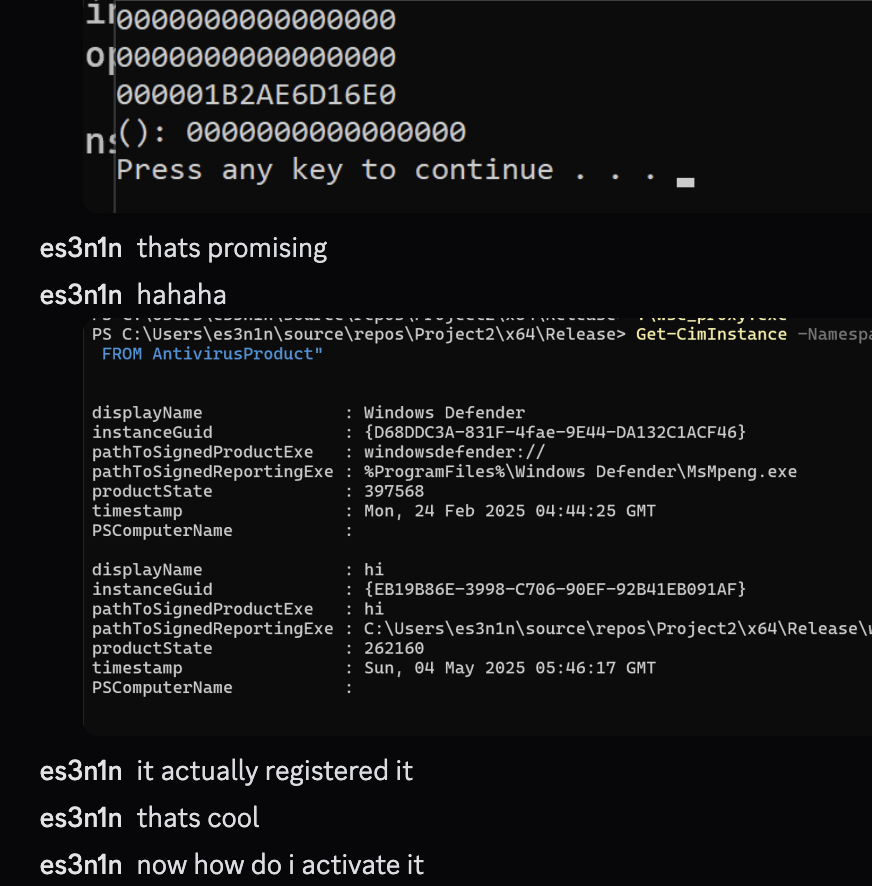Click es3n1n username beside 'hahaha'
The image size is (872, 886).
[x=81, y=296]
